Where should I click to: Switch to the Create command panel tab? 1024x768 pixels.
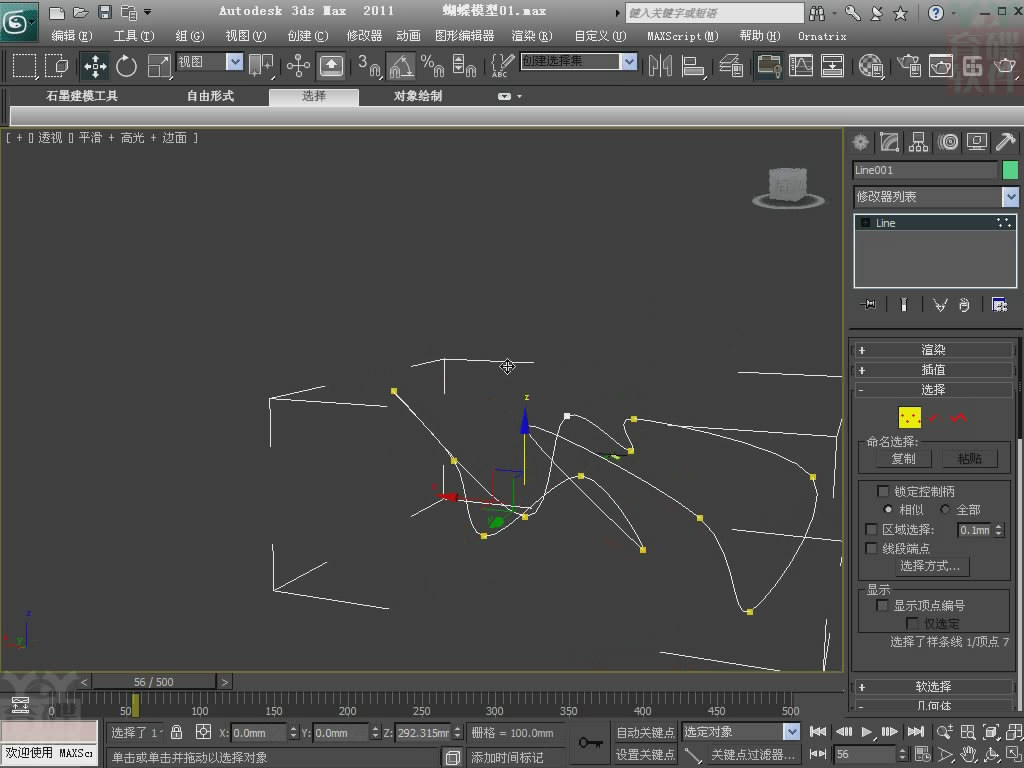tap(861, 142)
